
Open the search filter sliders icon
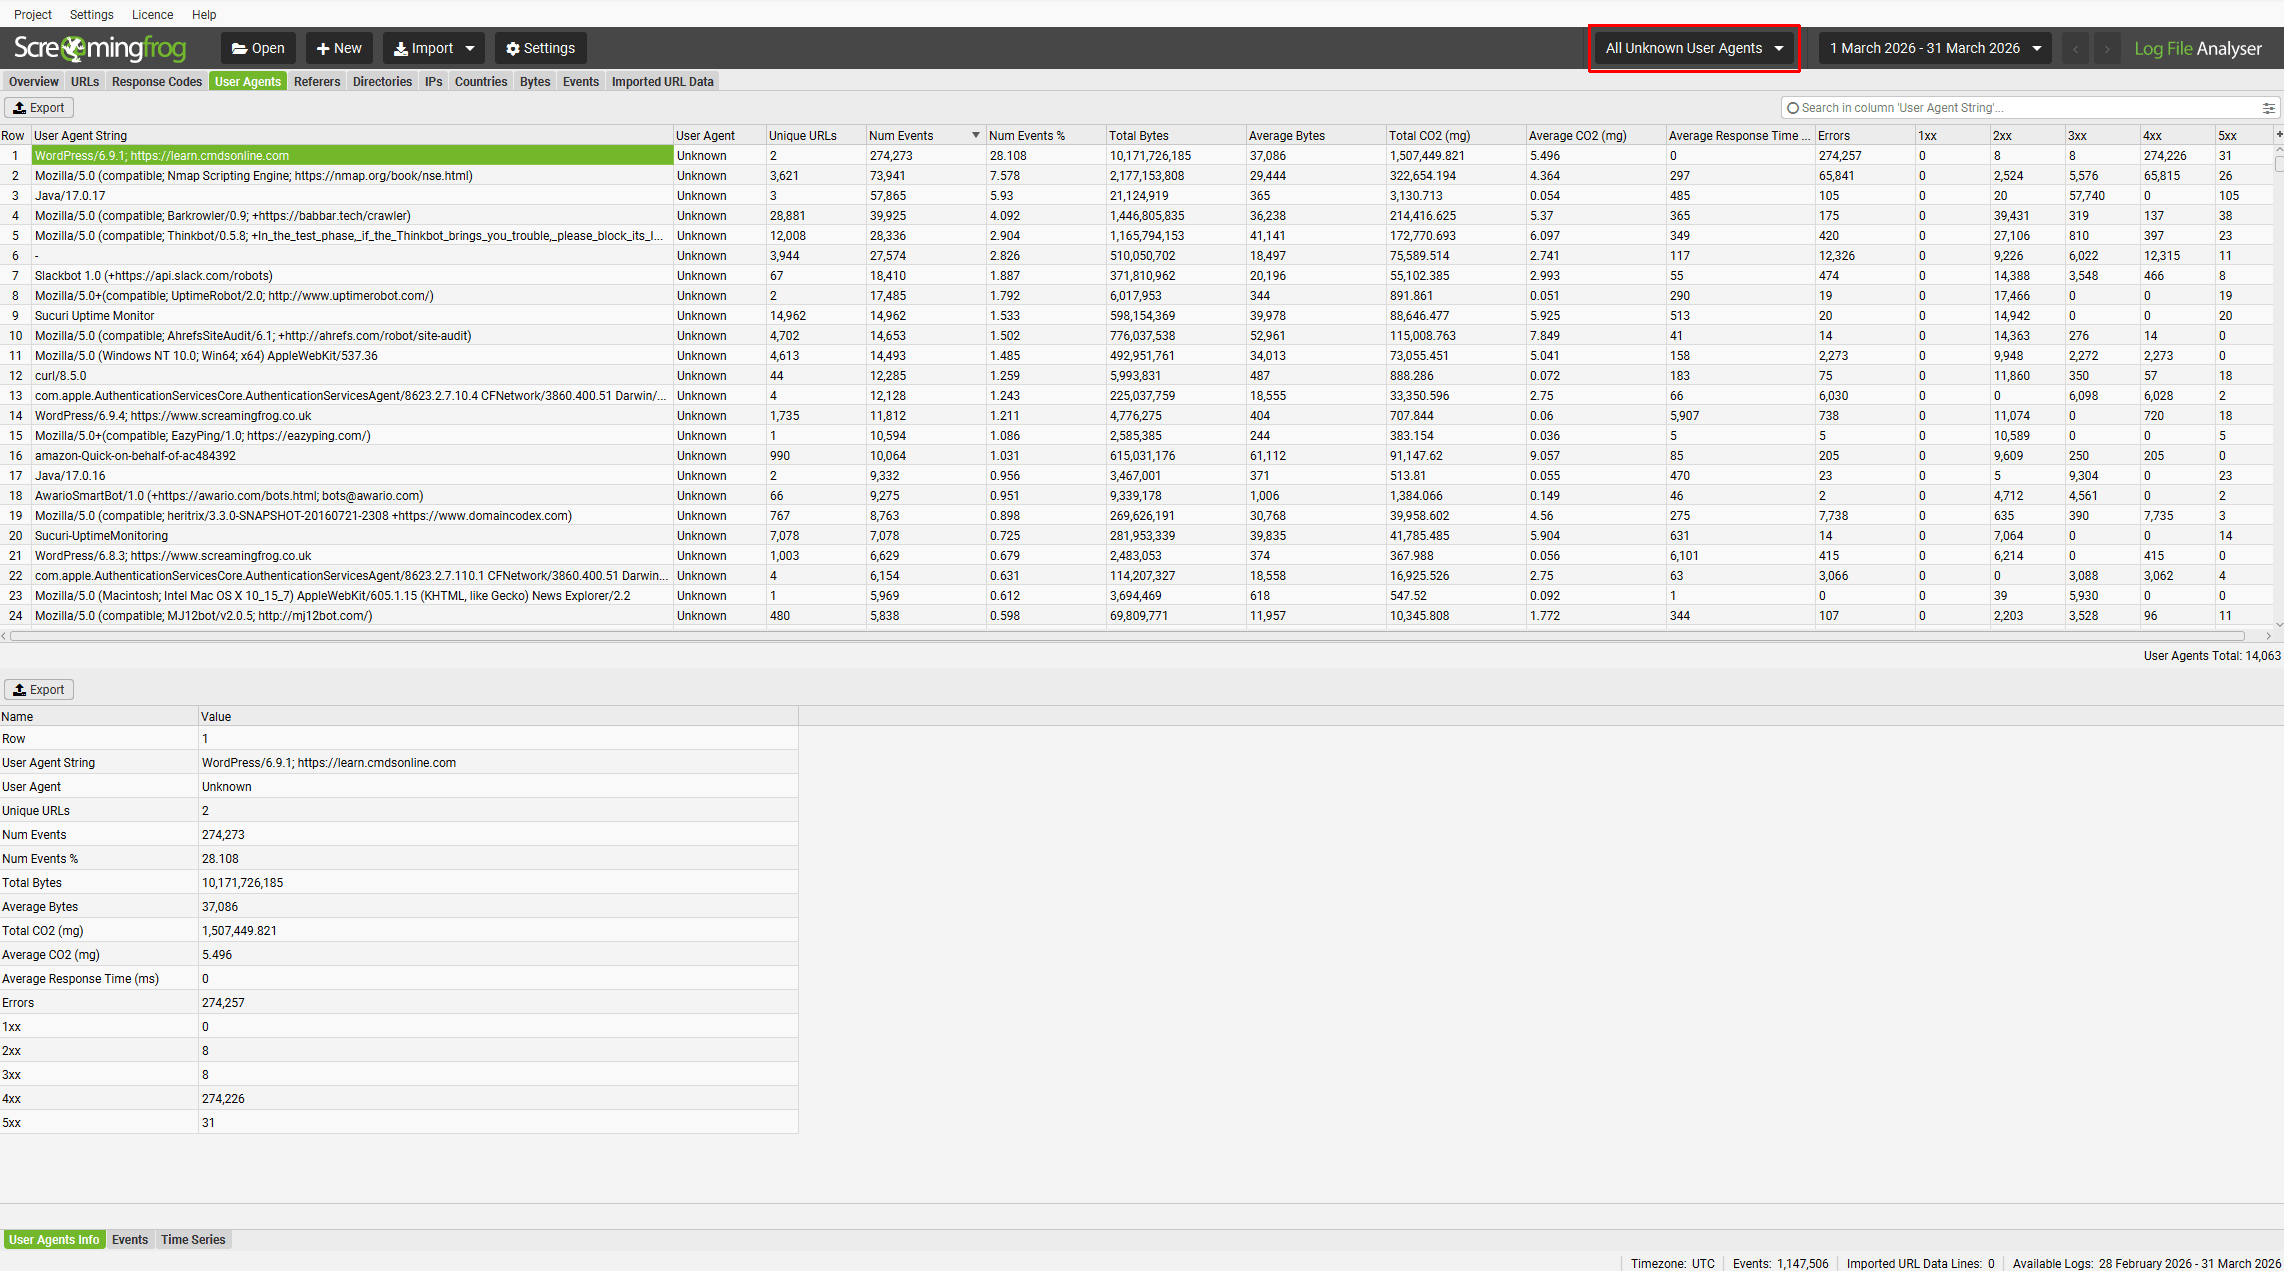click(x=2267, y=107)
